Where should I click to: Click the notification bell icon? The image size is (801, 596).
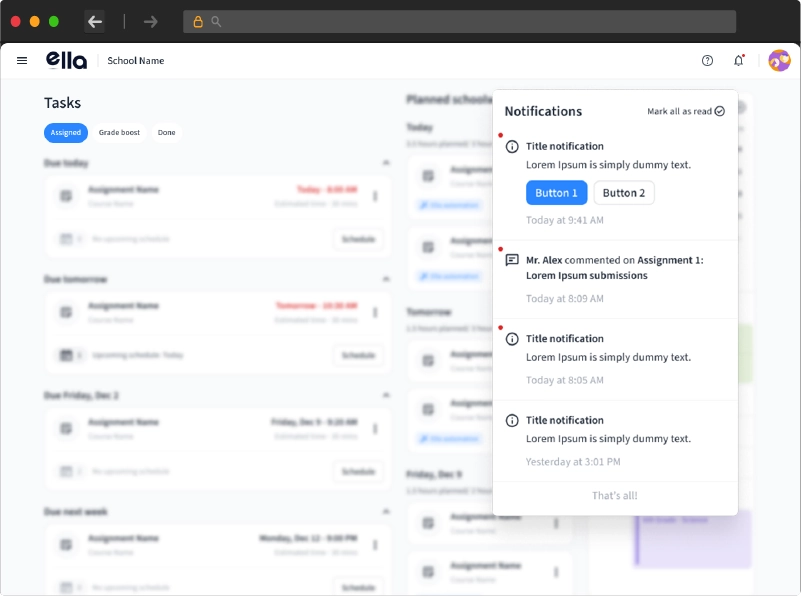click(738, 60)
